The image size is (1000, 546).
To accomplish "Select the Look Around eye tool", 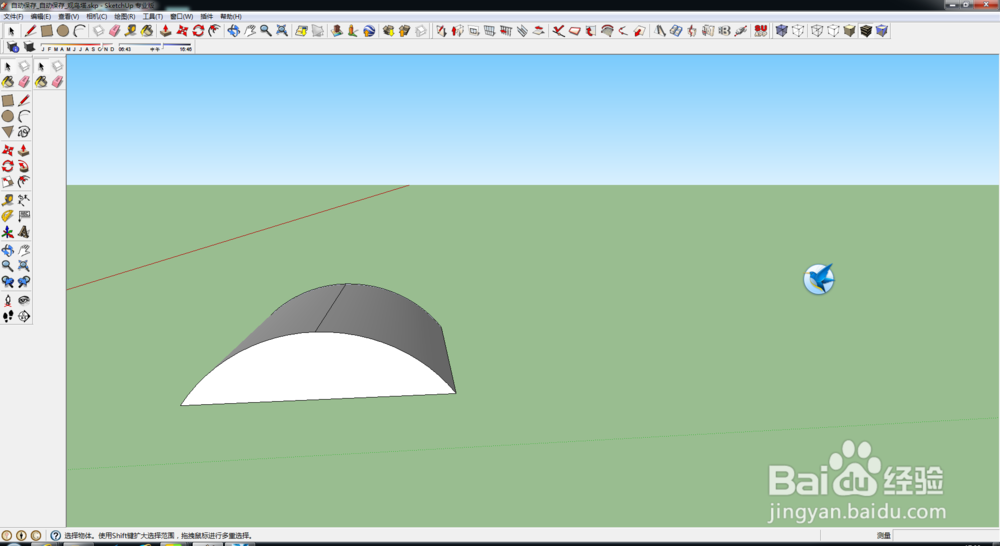I will [x=24, y=300].
